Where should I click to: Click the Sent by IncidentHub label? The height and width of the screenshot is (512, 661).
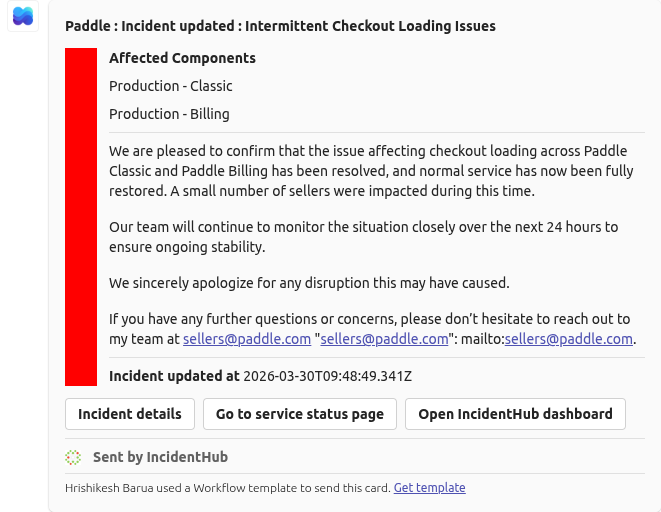pyautogui.click(x=160, y=457)
